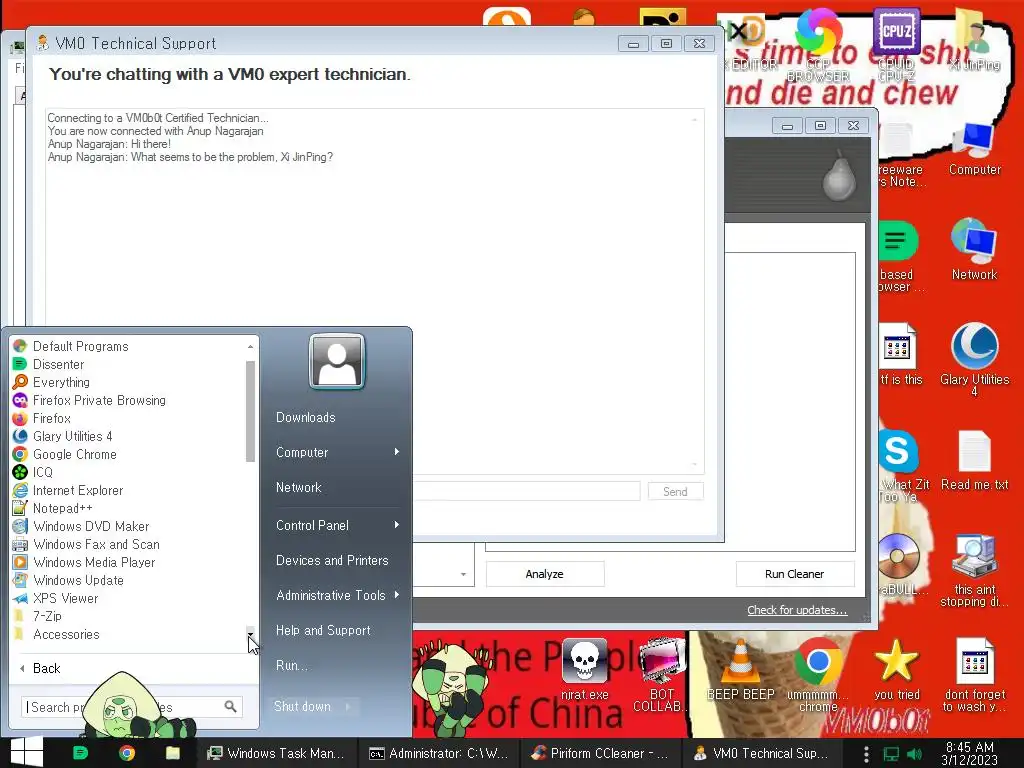
Task: Open the Glary Utilities 4 desktop icon
Action: 974,359
